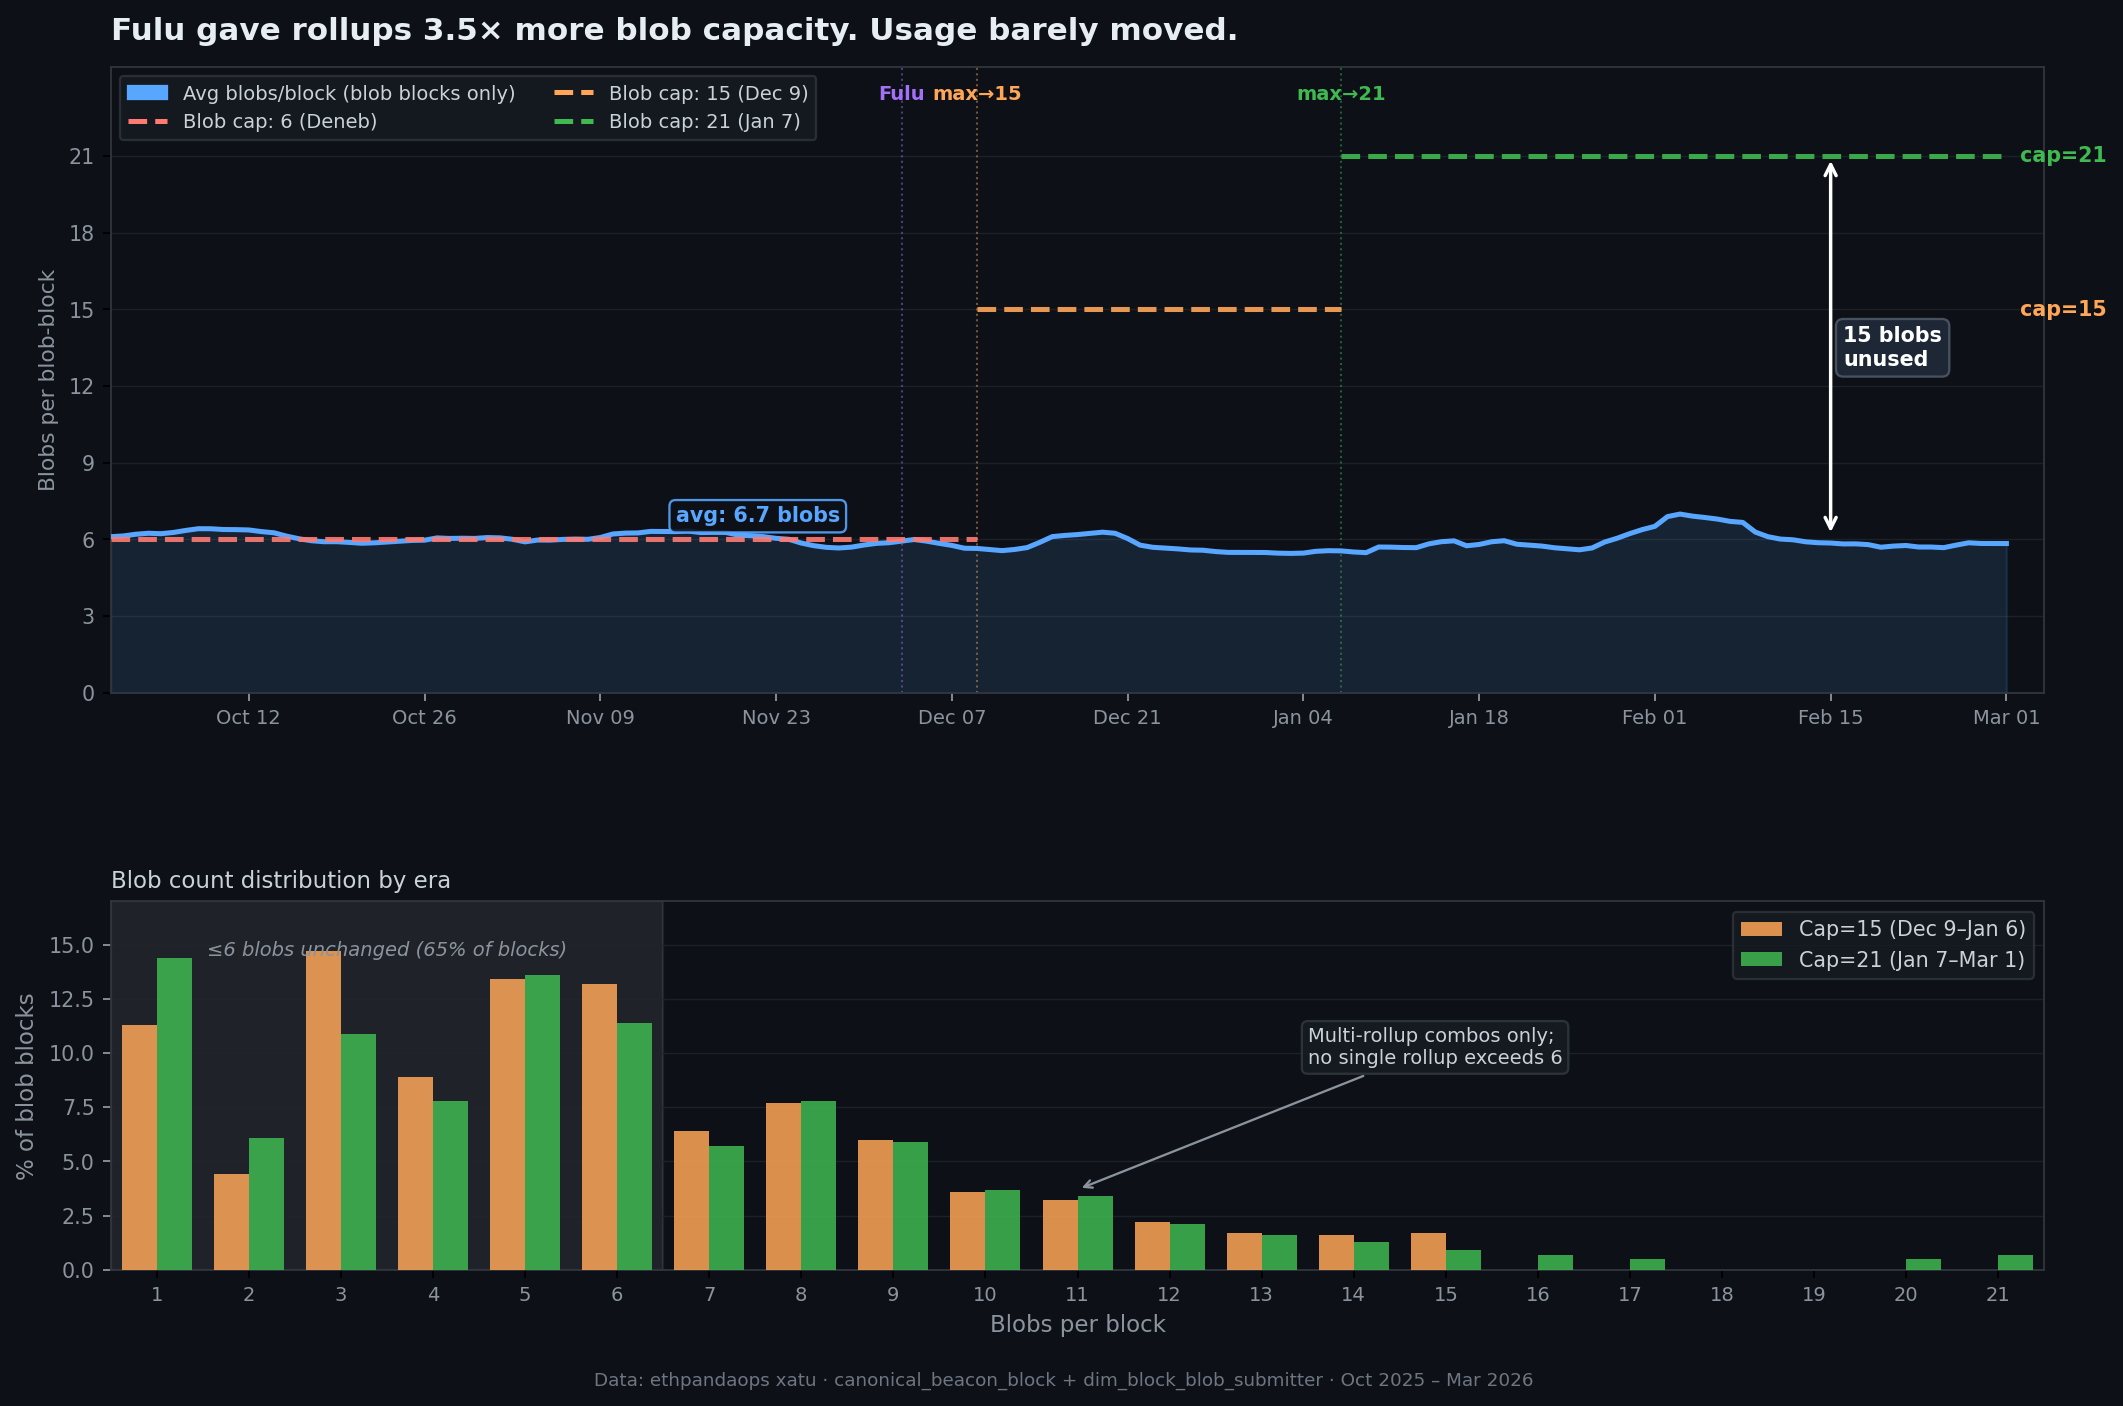The width and height of the screenshot is (2123, 1406).
Task: Click the cap=15 label at right edge
Action: tap(2062, 310)
